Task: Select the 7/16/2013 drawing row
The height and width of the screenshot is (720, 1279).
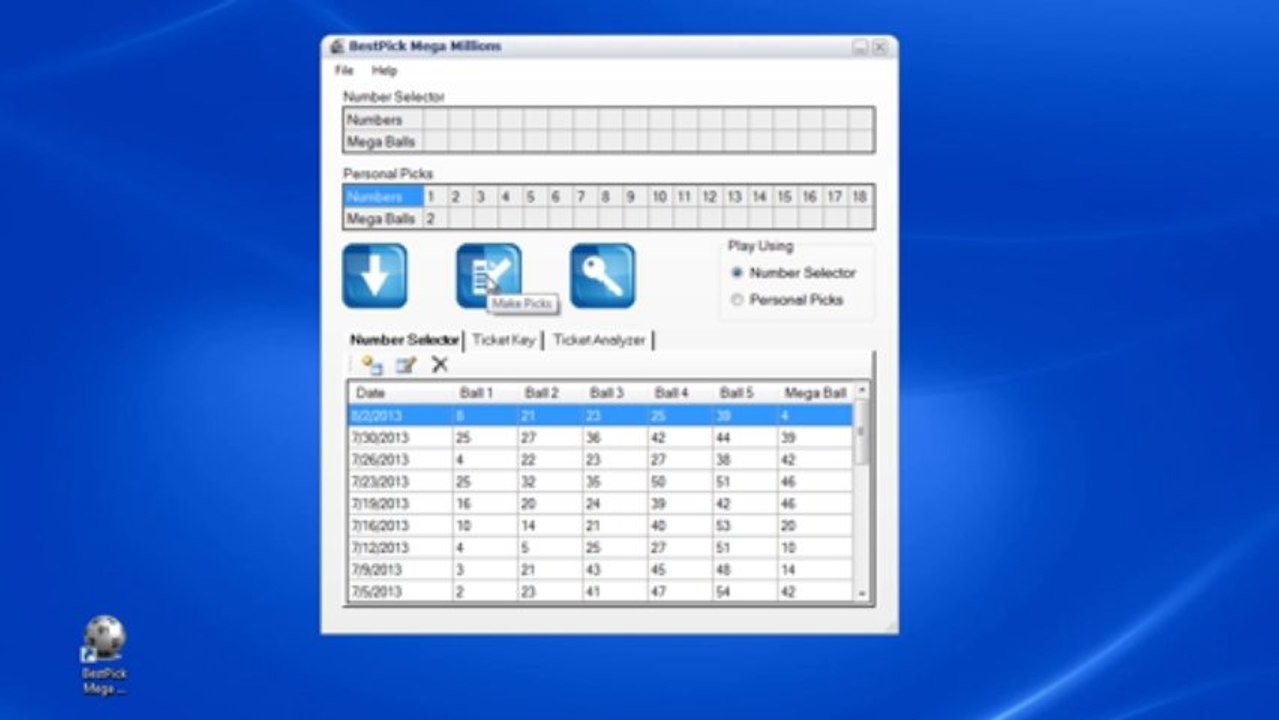Action: [601, 525]
